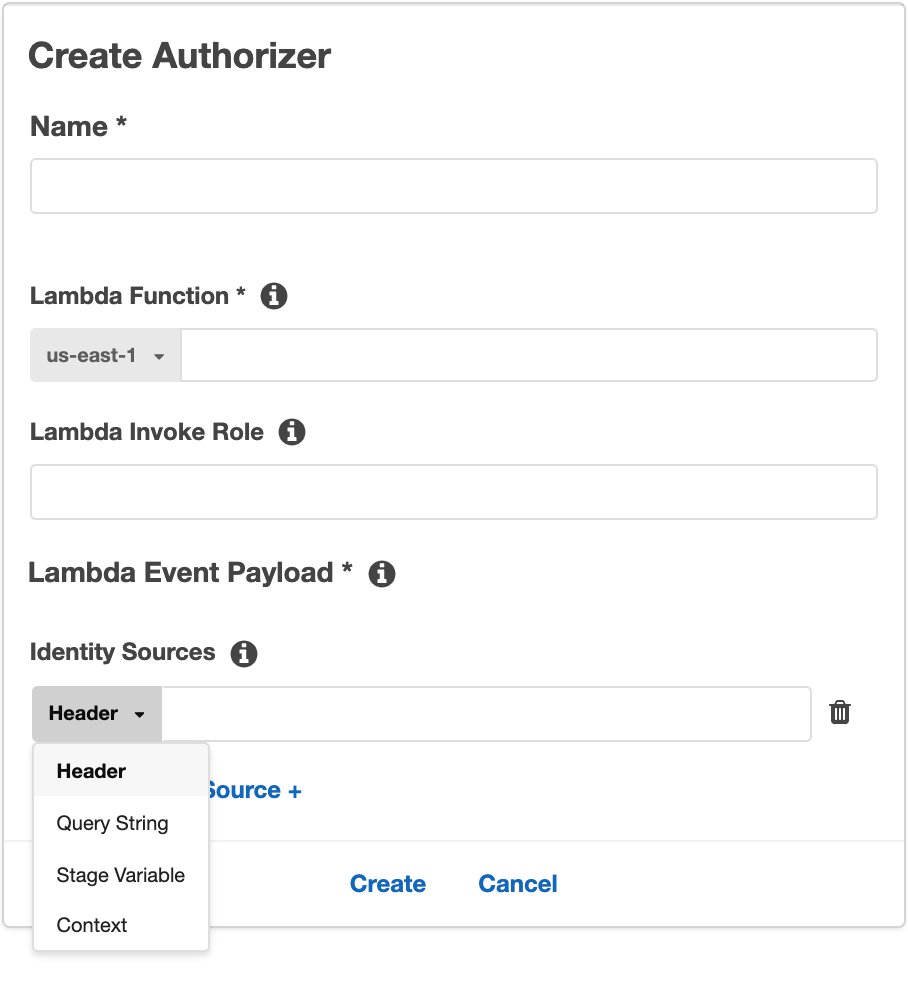908x982 pixels.
Task: Delete the identity source using the trash icon
Action: [x=840, y=712]
